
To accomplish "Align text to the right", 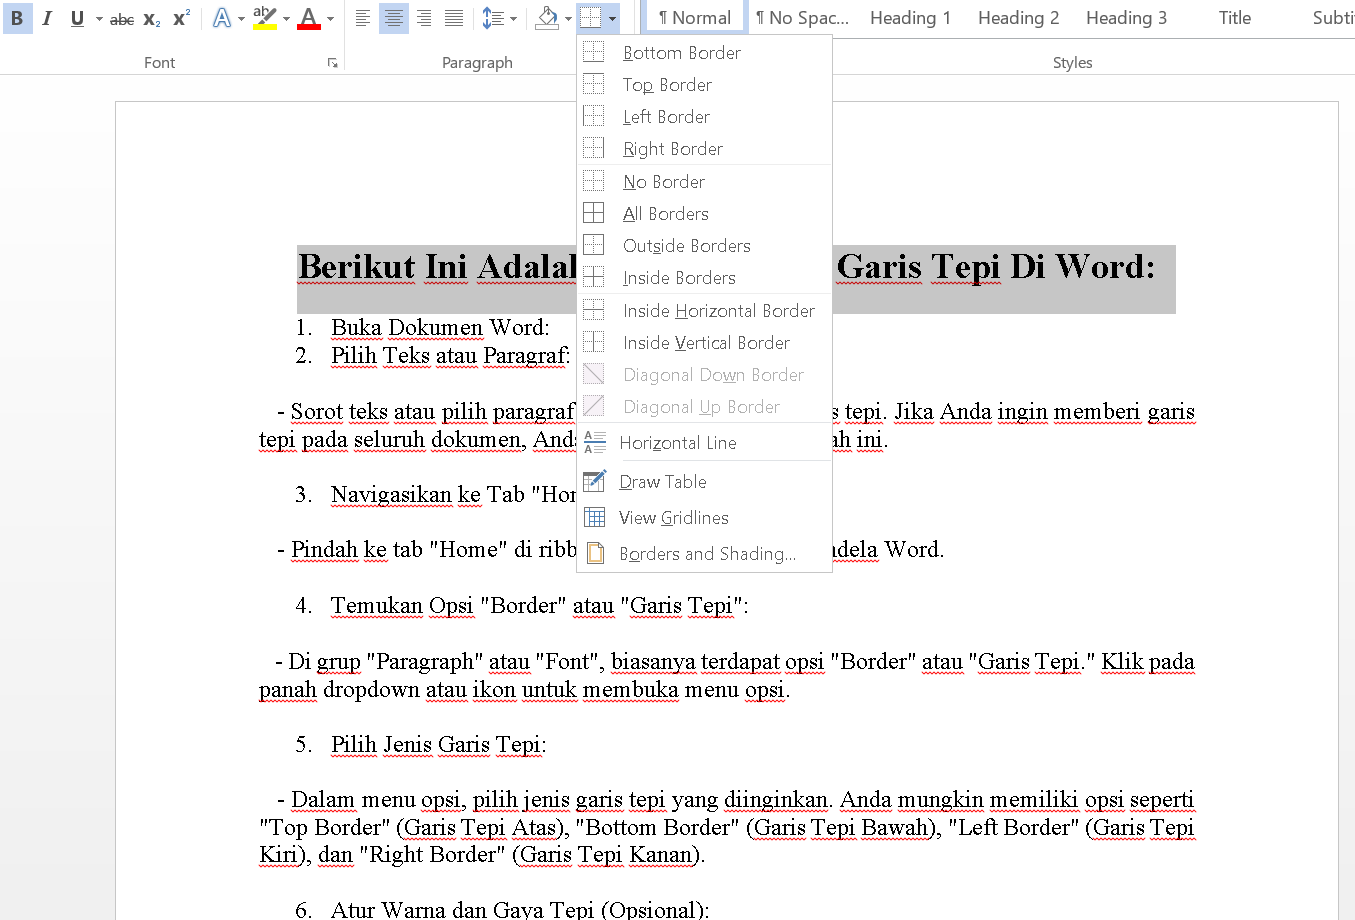I will coord(424,18).
